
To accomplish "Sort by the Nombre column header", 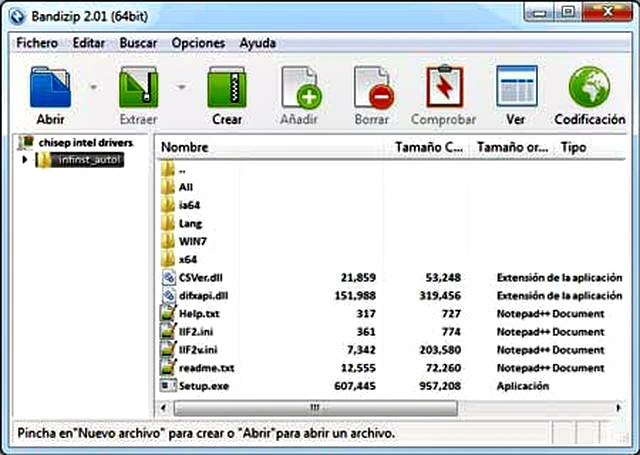I will (185, 147).
